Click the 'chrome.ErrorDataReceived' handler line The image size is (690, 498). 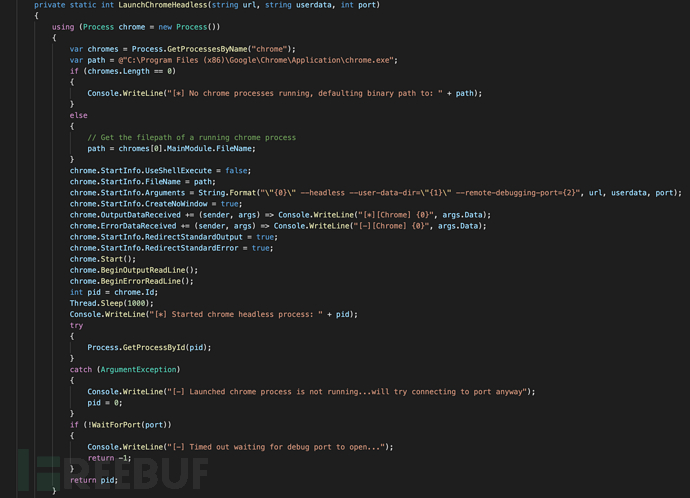pos(278,226)
